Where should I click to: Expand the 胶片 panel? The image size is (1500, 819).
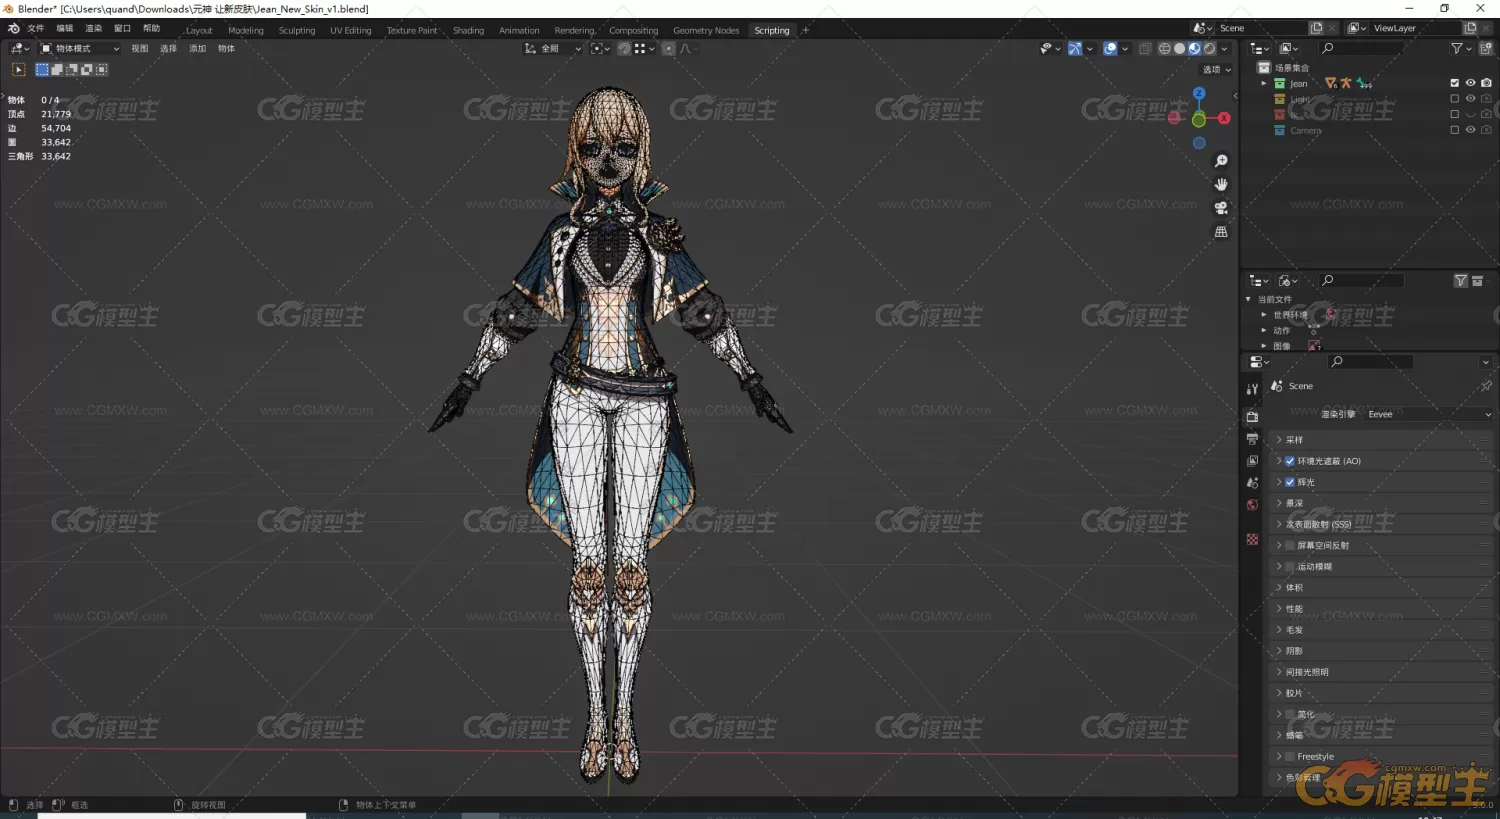[x=1380, y=693]
